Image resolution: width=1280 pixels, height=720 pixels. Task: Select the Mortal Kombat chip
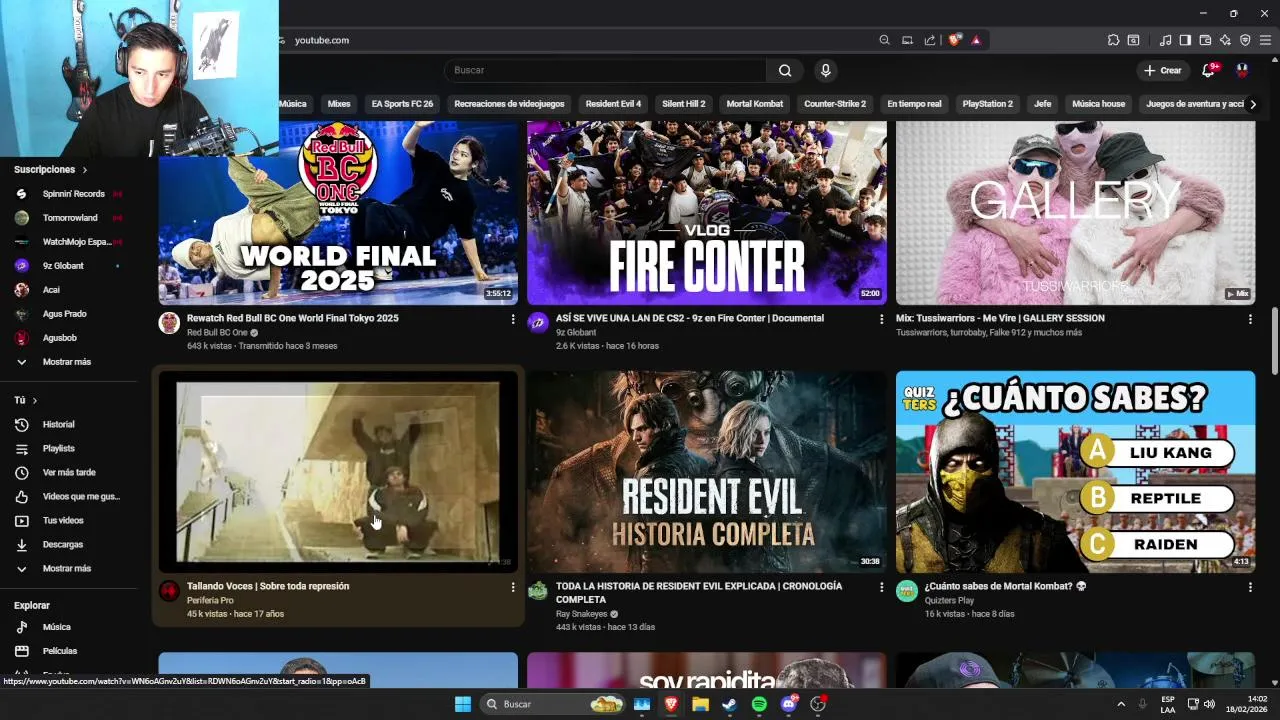755,104
